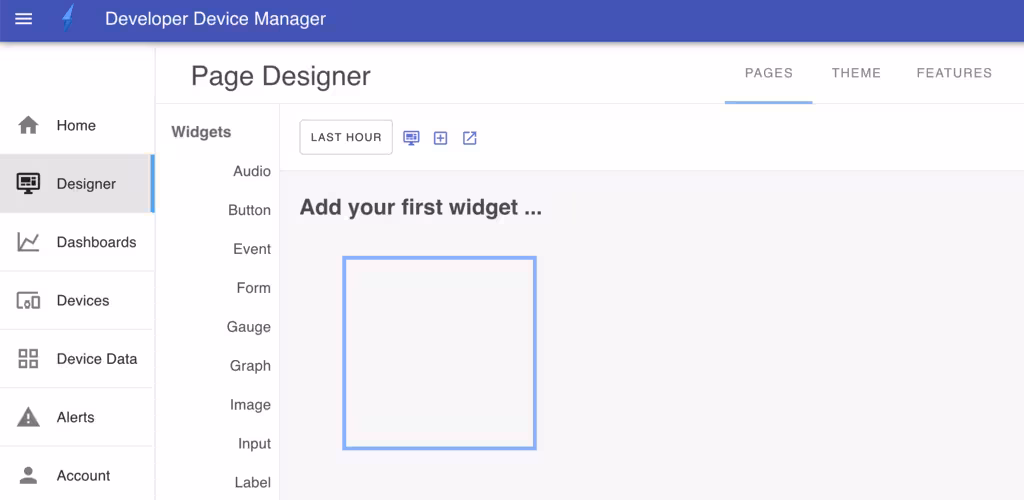Open Devices from the sidebar
Screen dimensions: 1024x500
77,300
